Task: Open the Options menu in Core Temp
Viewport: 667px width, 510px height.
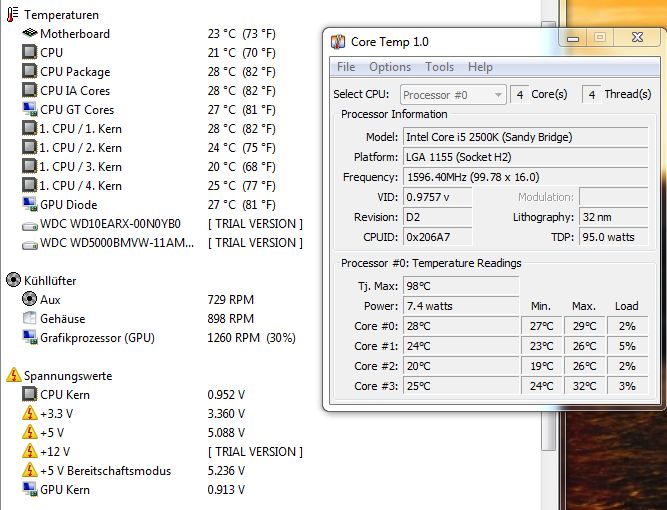Action: pos(390,67)
